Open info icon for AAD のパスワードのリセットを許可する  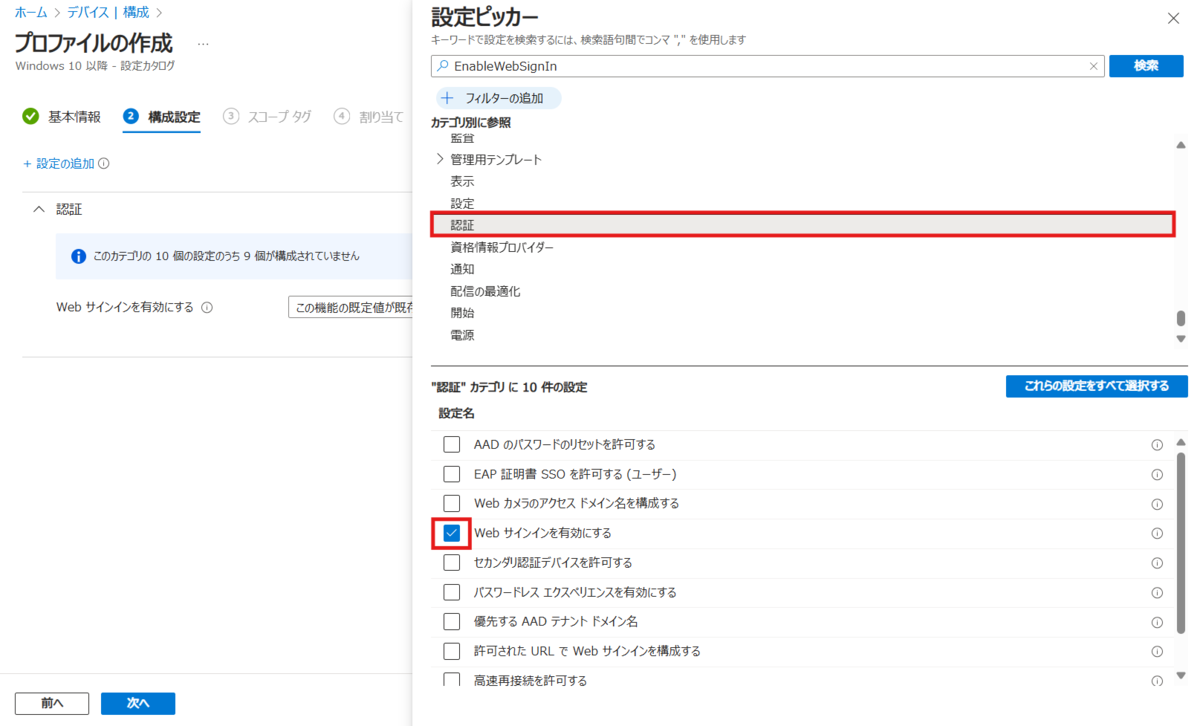tap(1157, 445)
